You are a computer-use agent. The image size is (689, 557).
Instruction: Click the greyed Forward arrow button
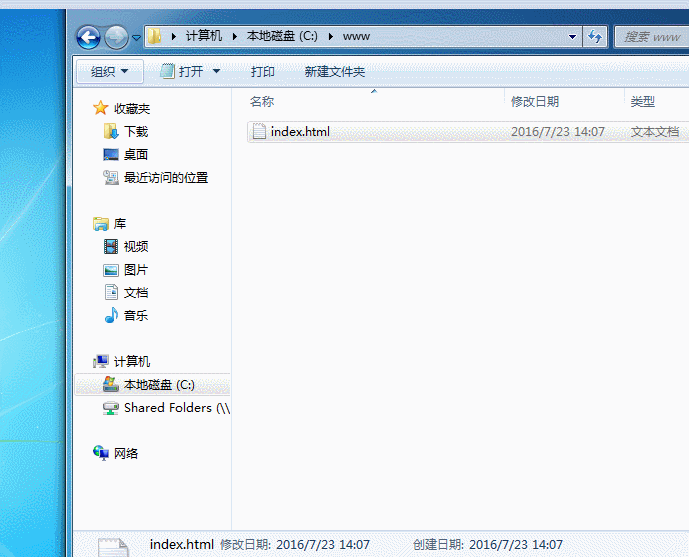tap(116, 37)
